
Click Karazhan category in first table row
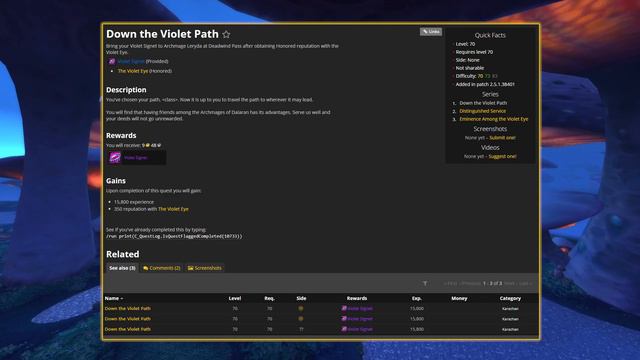point(510,309)
